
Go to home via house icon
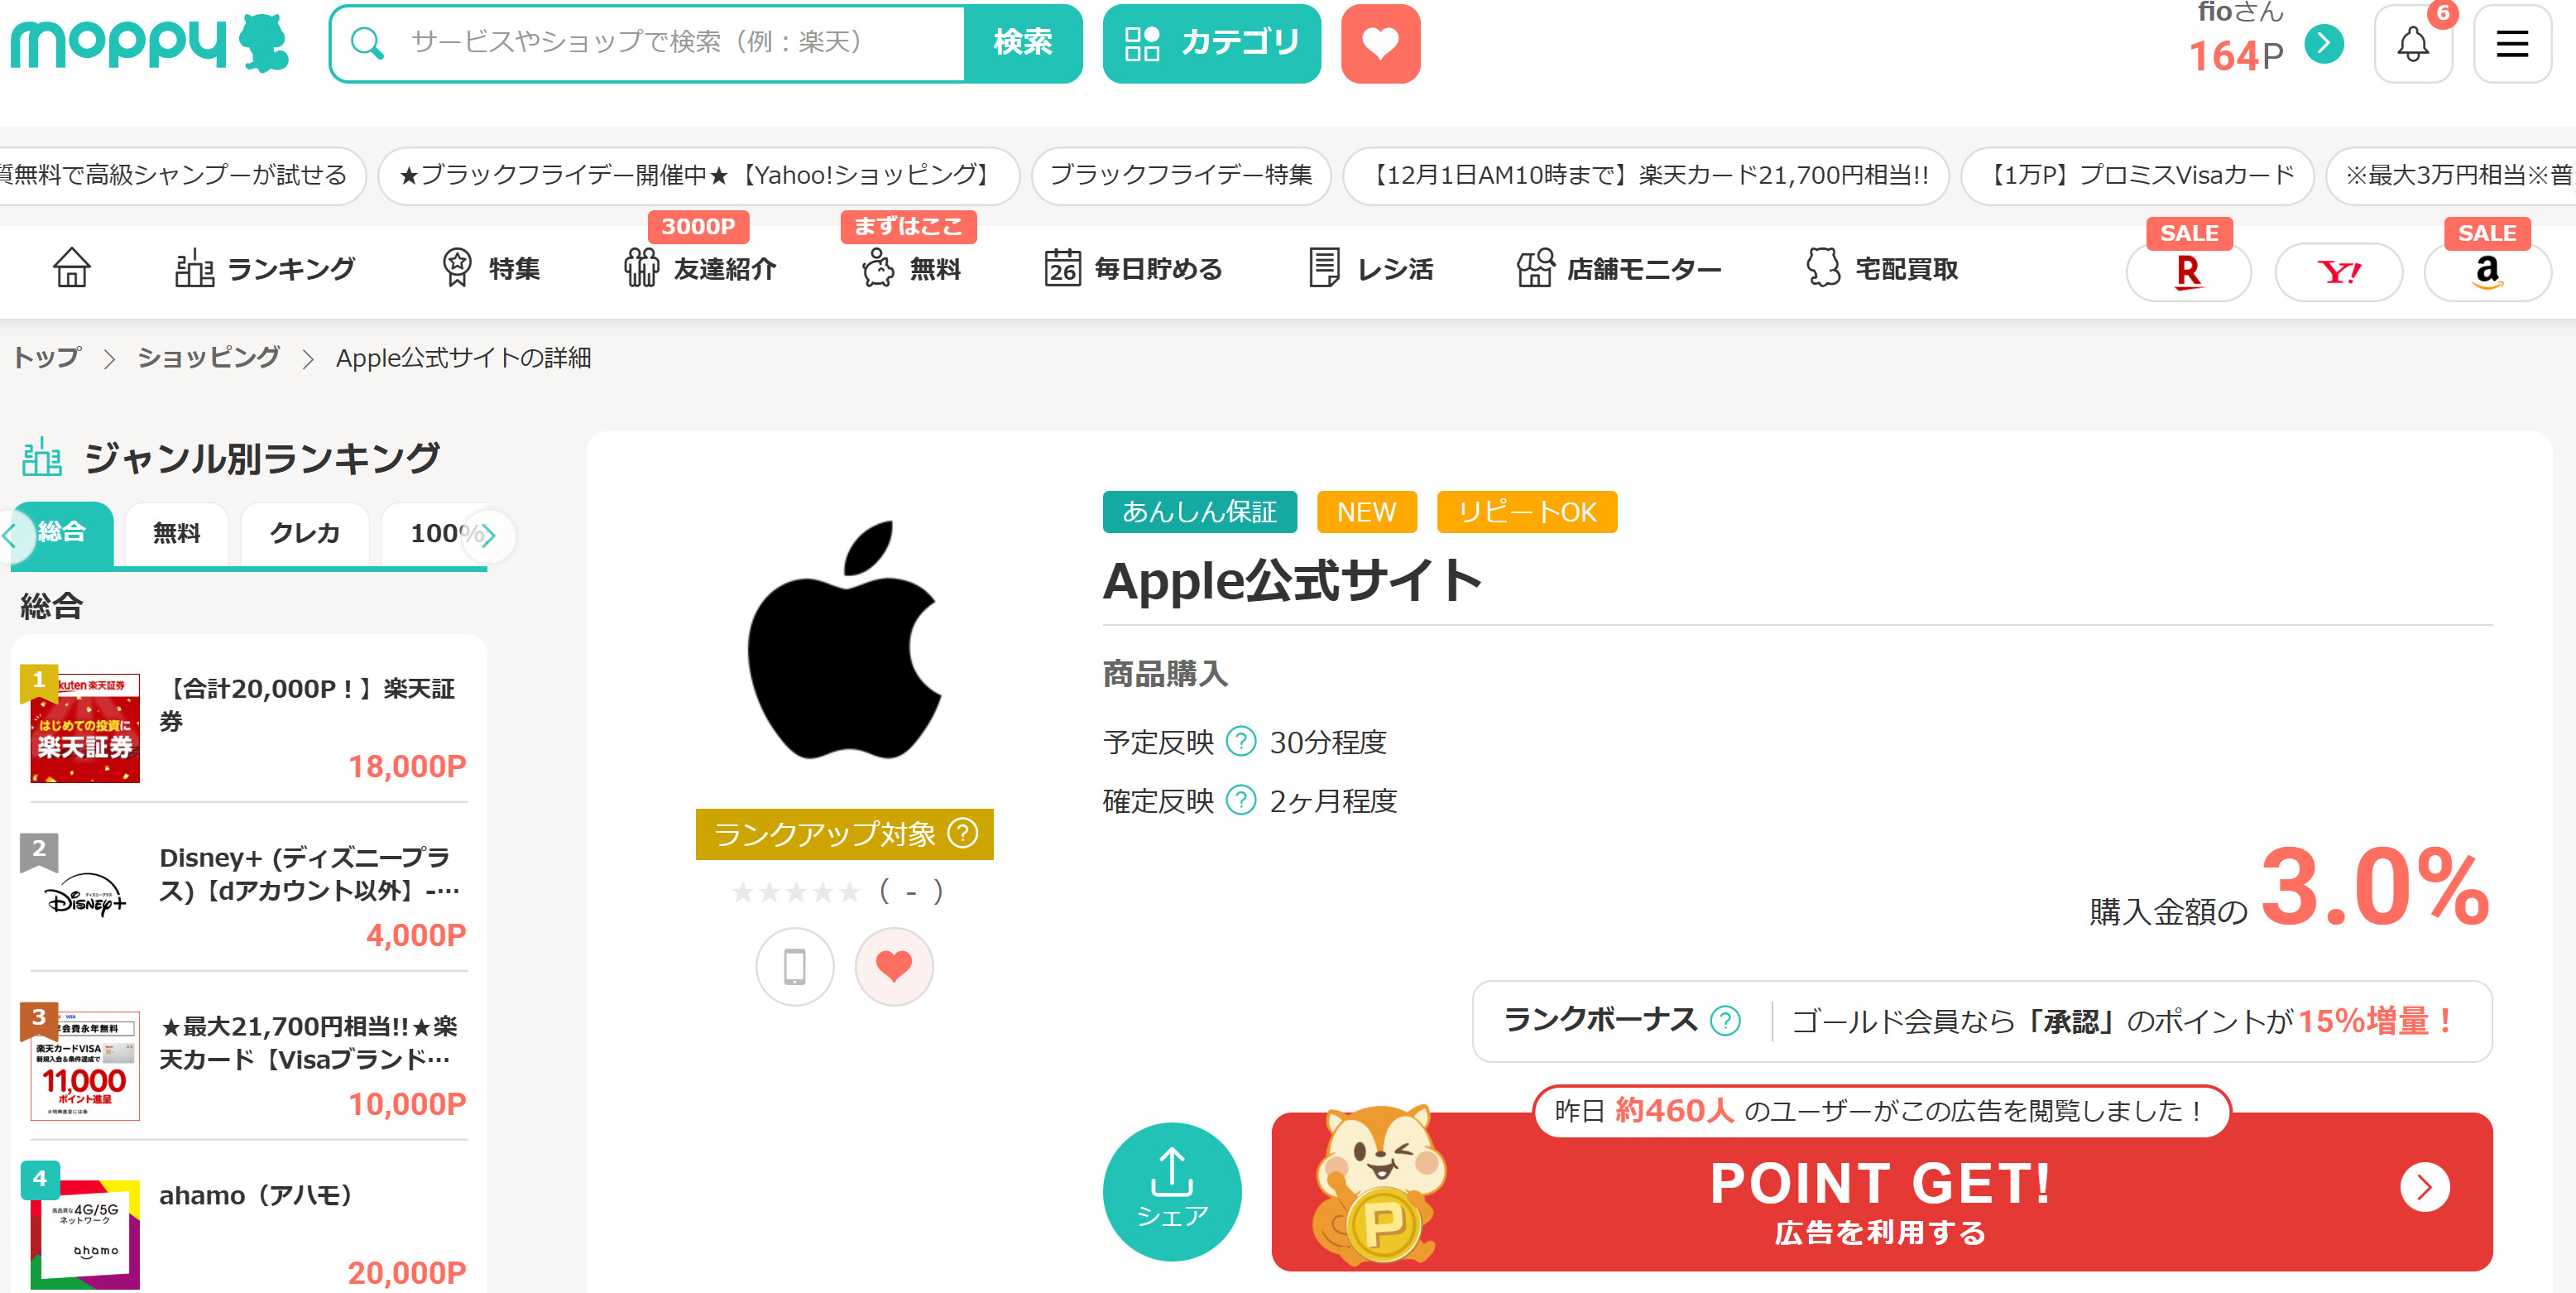[x=72, y=268]
